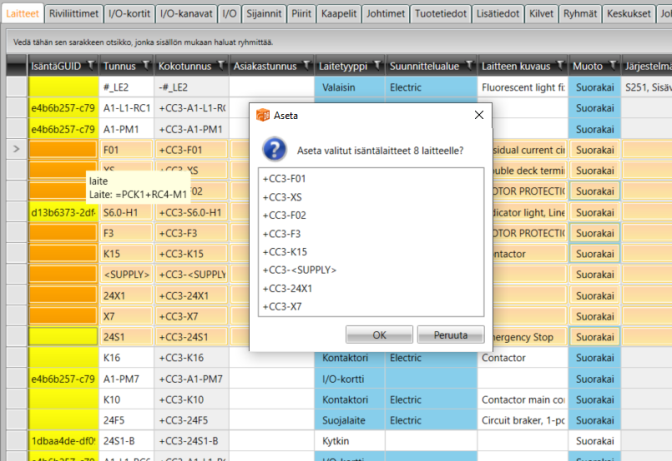This screenshot has width=672, height=461.
Task: Click the filter icon in Tunnus column header
Action: click(x=146, y=66)
